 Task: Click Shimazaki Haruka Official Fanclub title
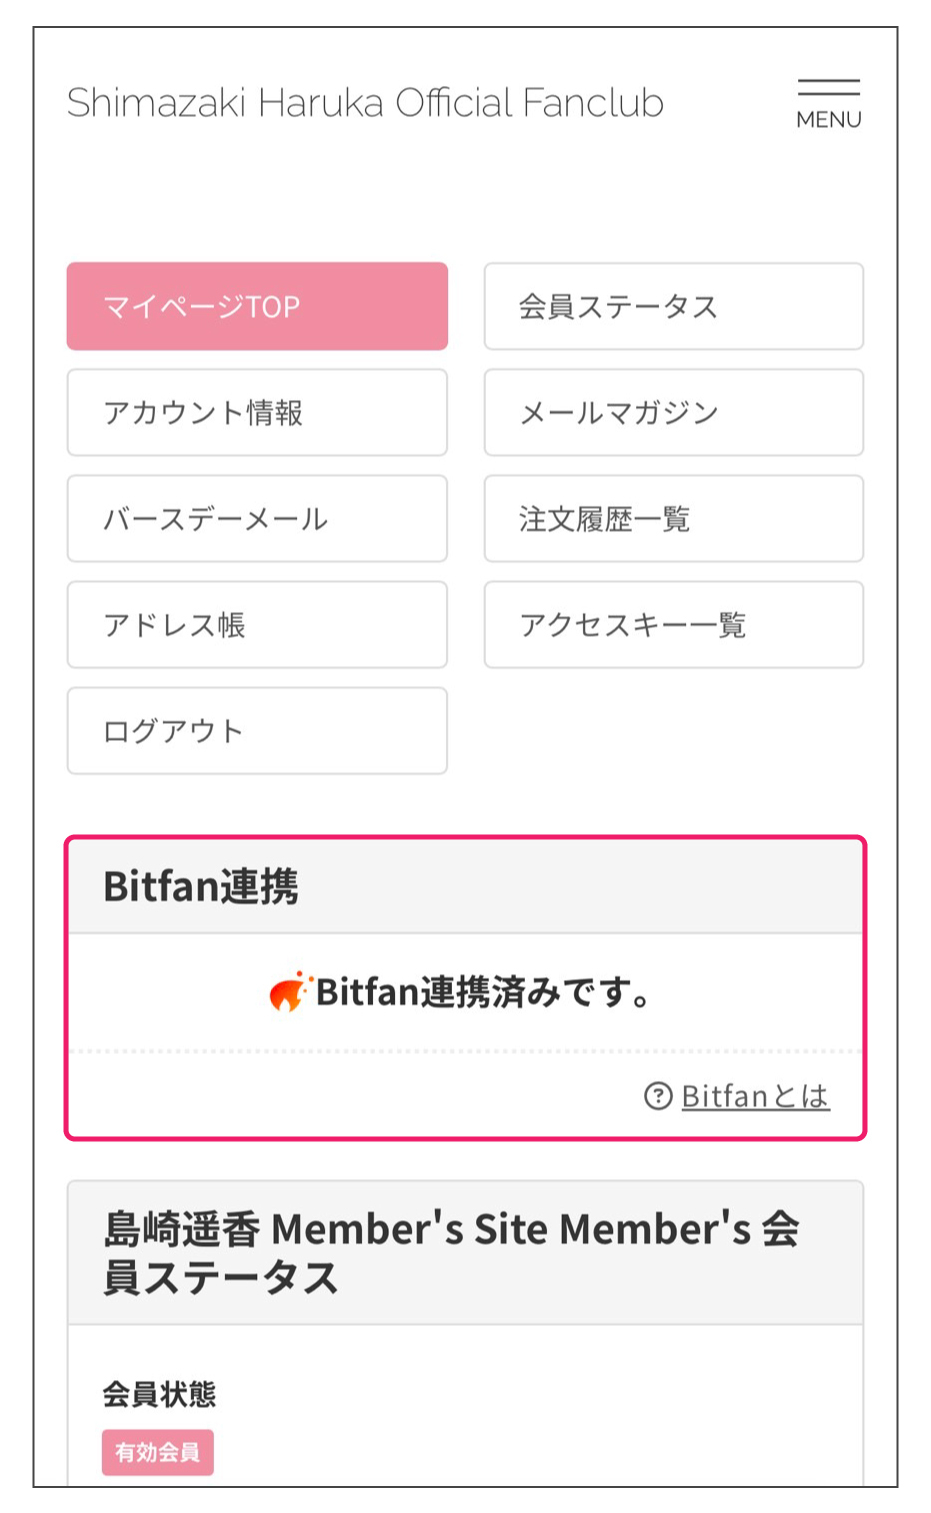click(x=365, y=103)
